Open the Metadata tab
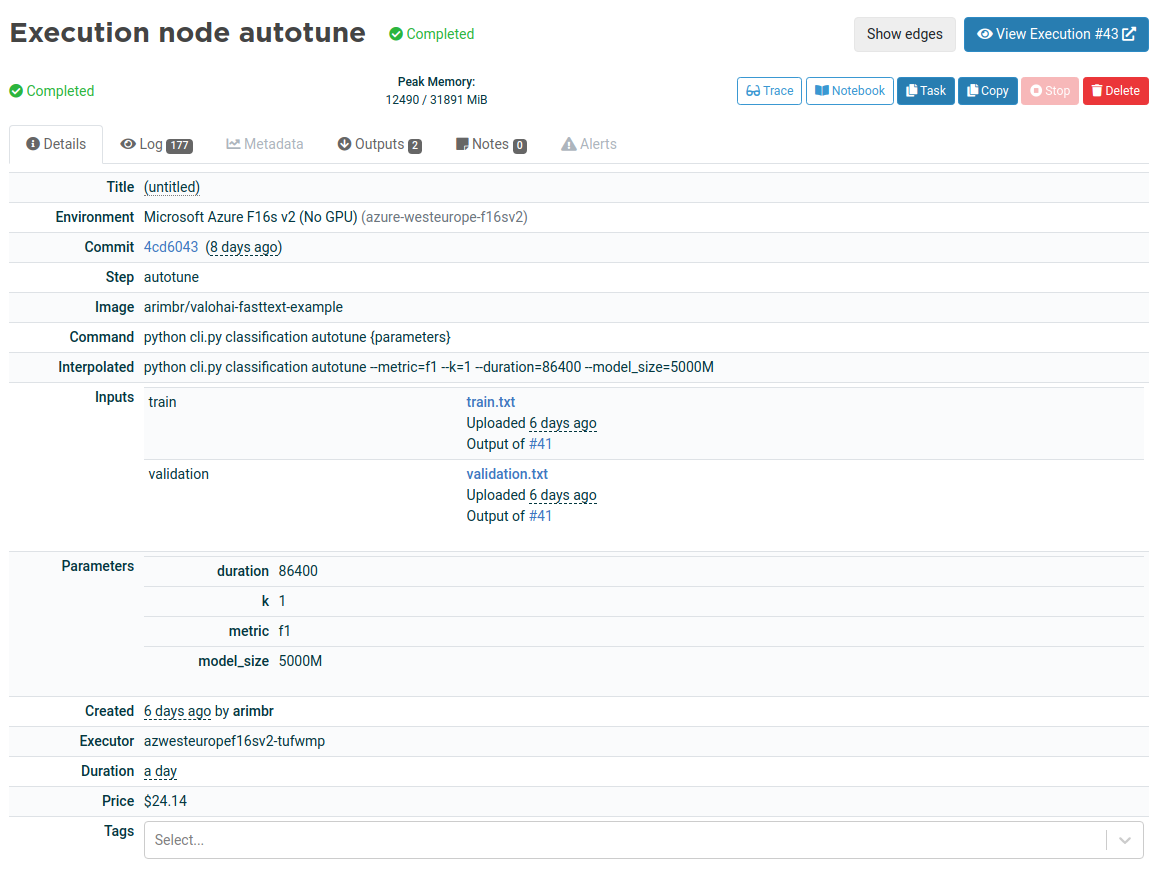The width and height of the screenshot is (1162, 872). pos(265,144)
